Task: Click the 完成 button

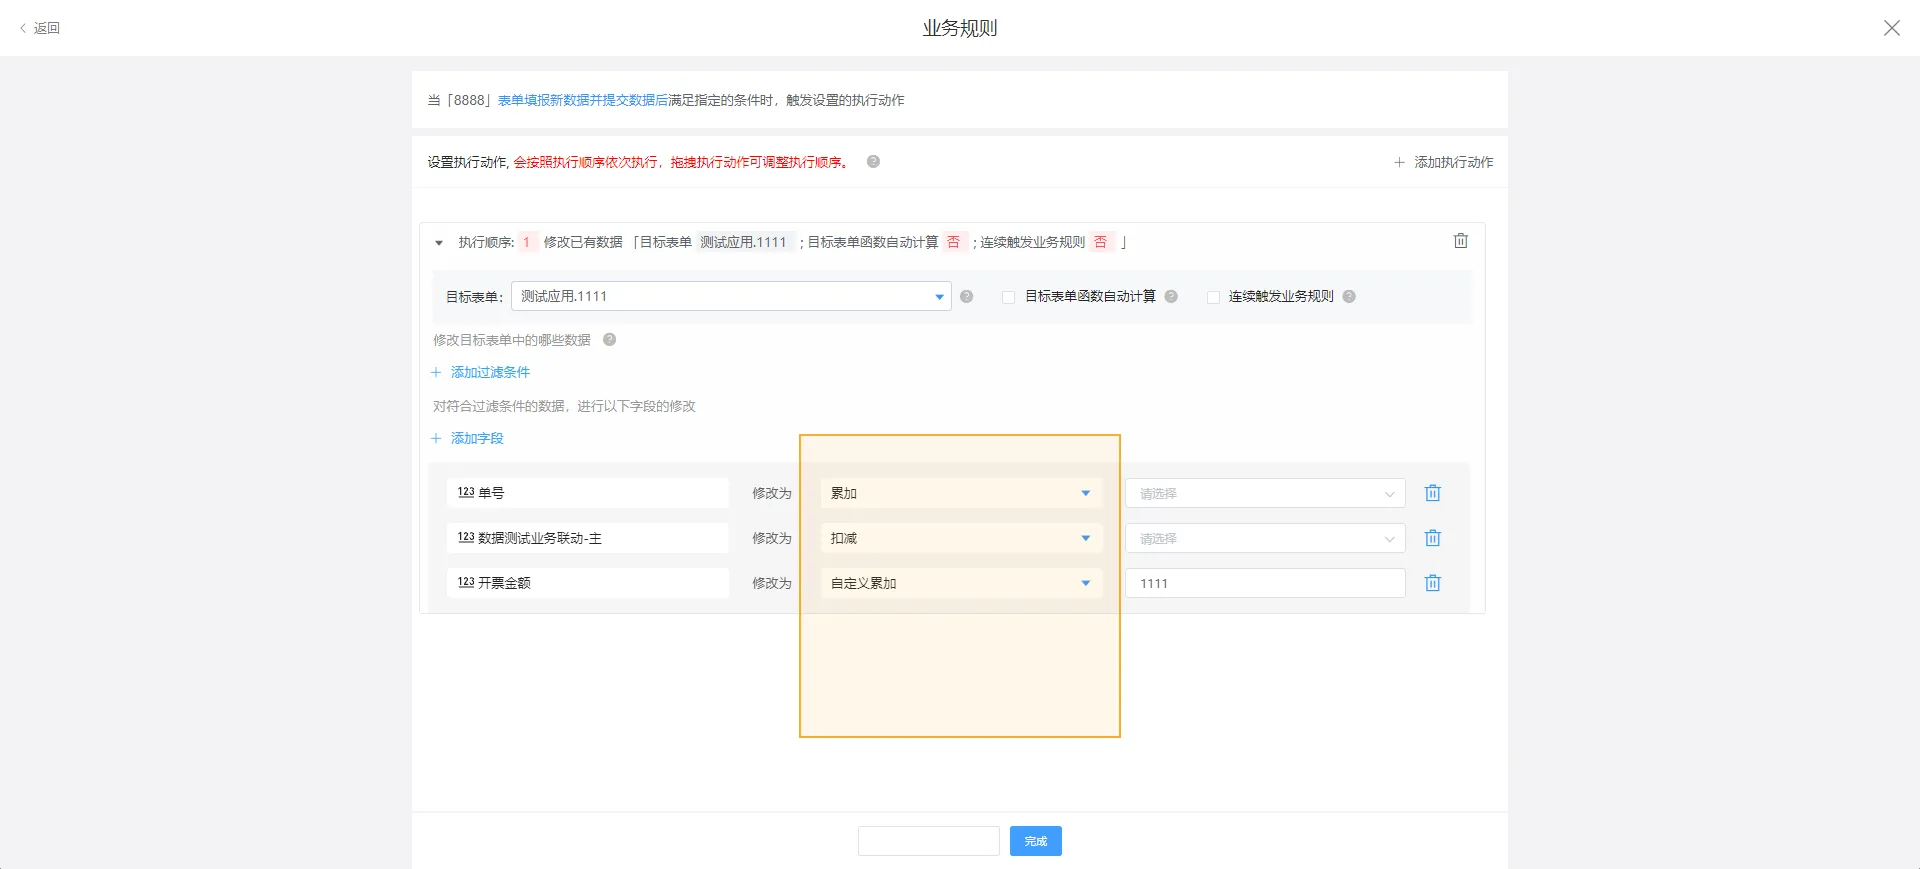Action: (1035, 841)
